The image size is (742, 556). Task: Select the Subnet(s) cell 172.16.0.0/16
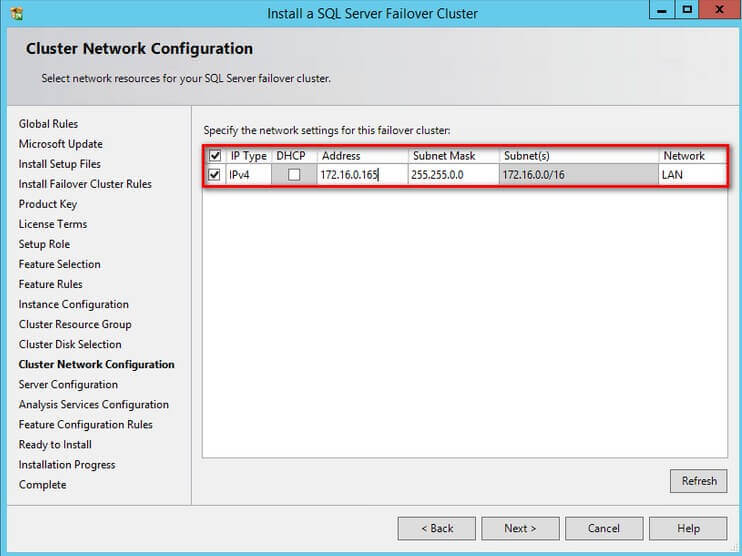click(578, 175)
